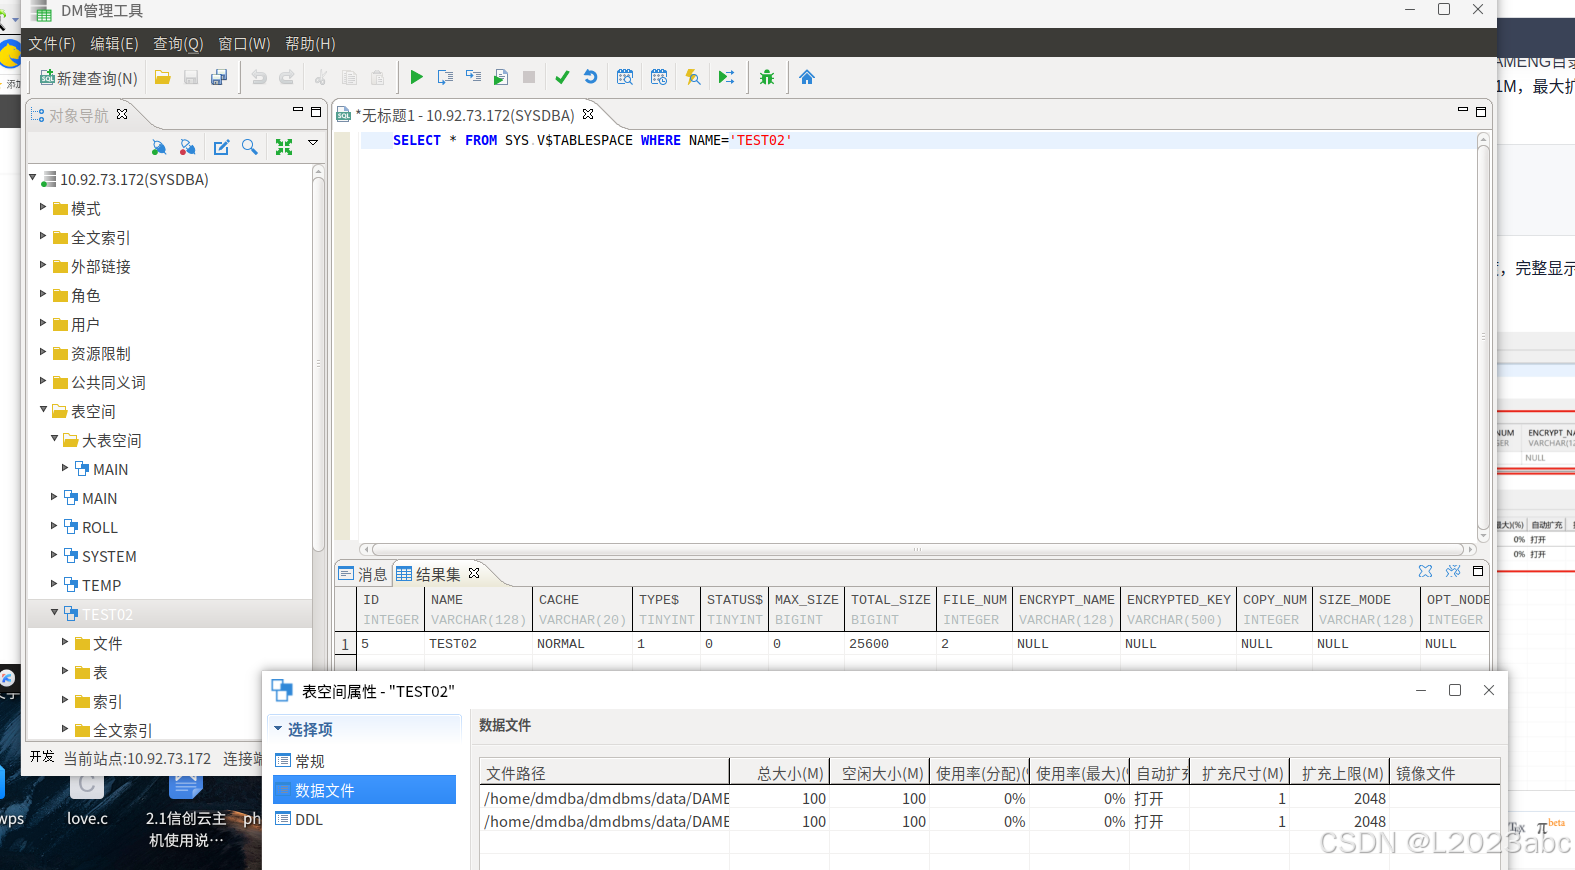Expand the 模式 folder

point(43,207)
